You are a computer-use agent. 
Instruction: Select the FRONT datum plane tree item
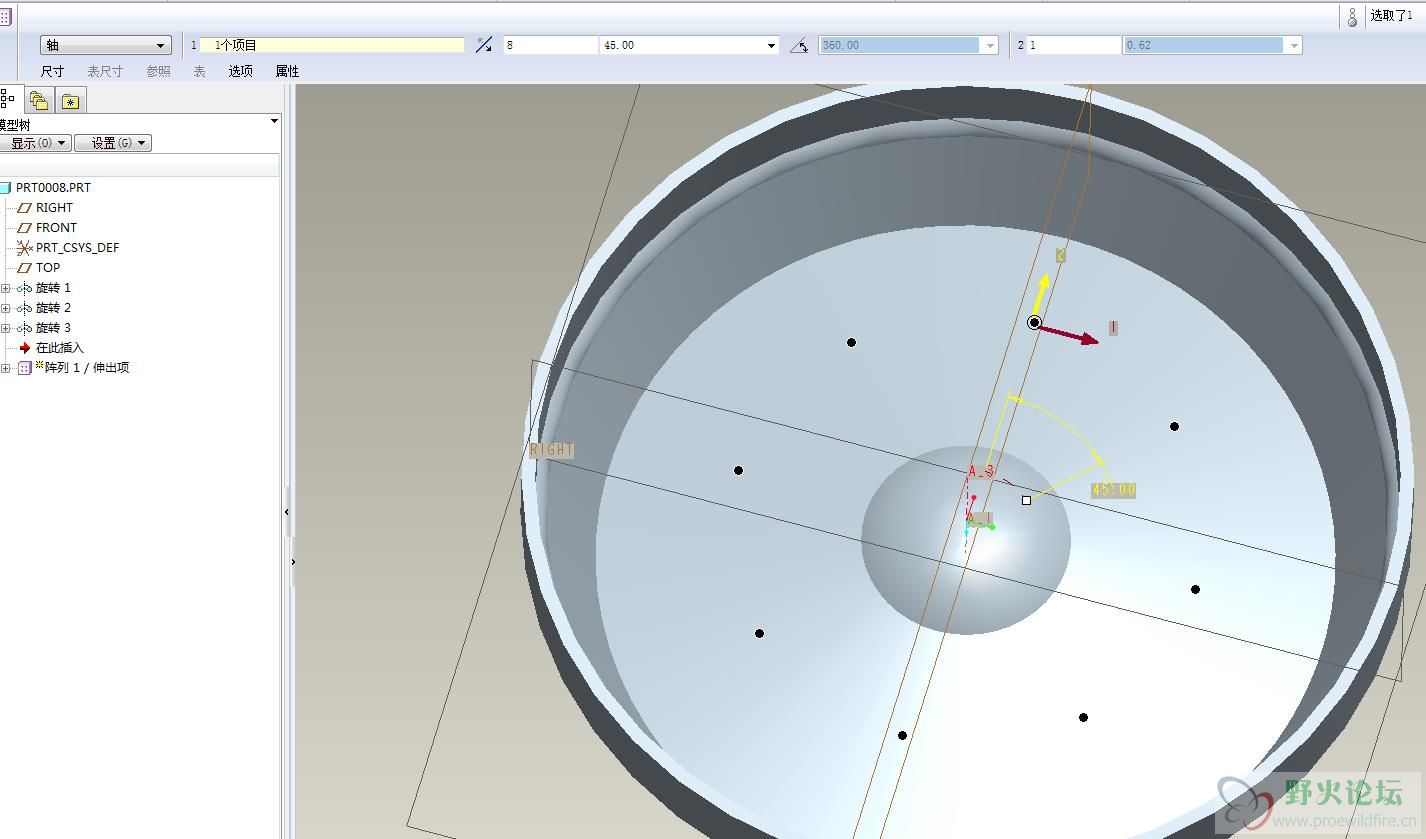(56, 227)
